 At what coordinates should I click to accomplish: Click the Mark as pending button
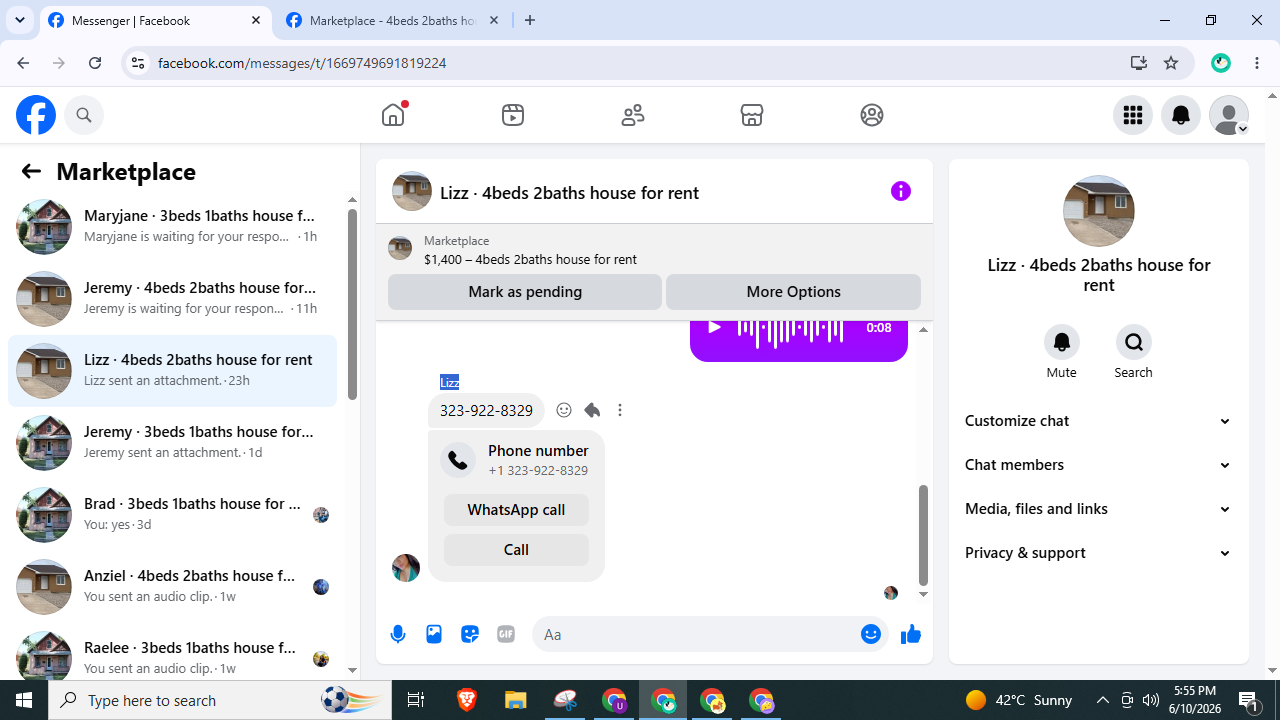click(525, 292)
